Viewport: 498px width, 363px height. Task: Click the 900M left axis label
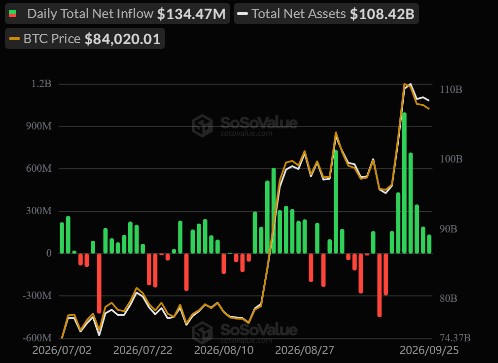click(39, 126)
